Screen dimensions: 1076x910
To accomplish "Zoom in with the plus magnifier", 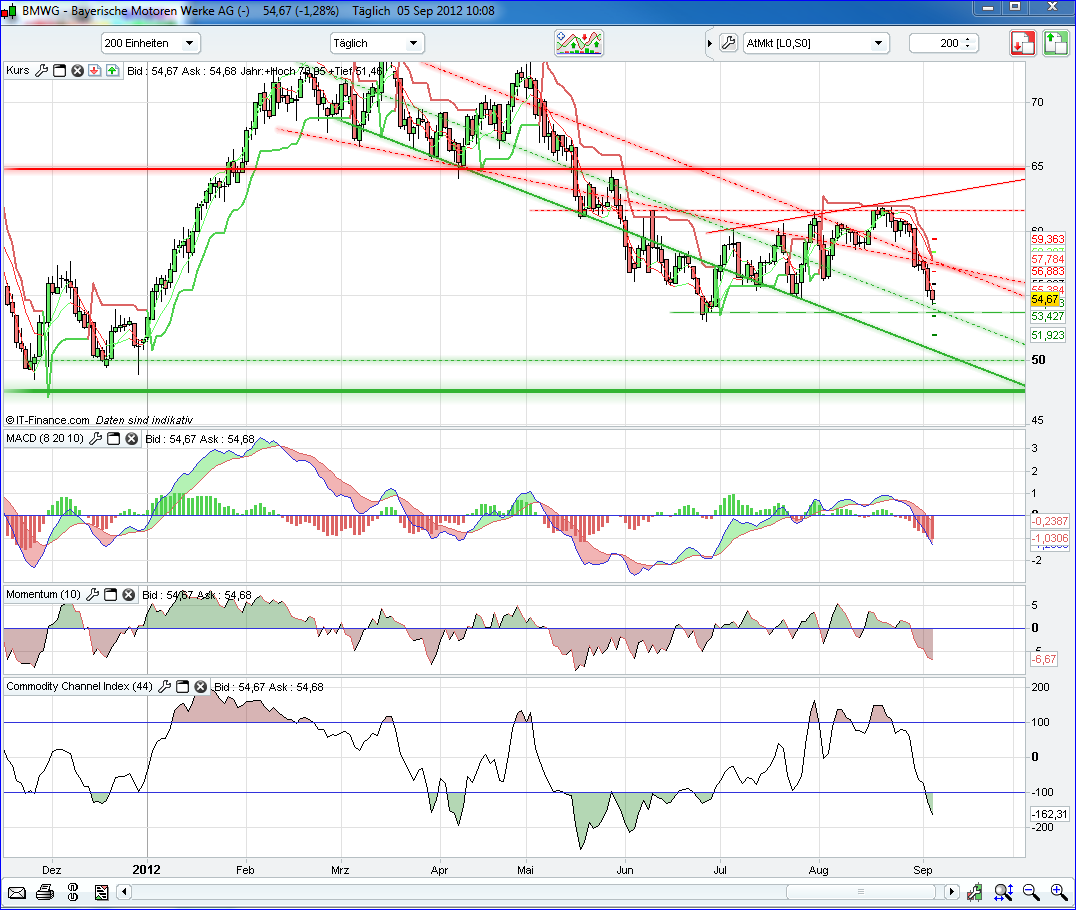I will tap(1058, 892).
